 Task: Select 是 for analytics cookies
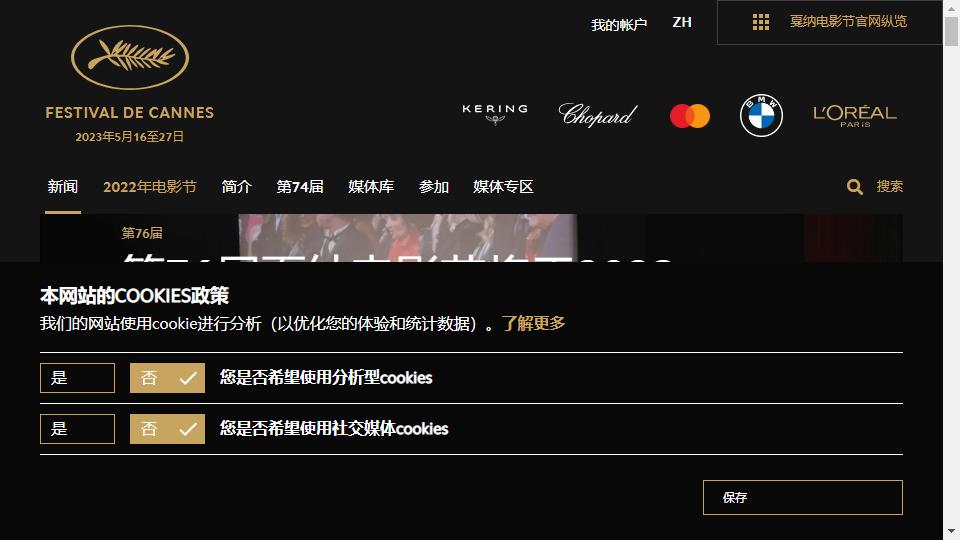click(77, 378)
